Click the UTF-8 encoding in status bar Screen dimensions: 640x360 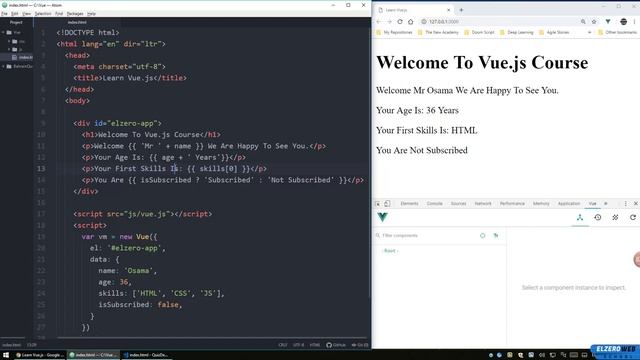coord(298,345)
